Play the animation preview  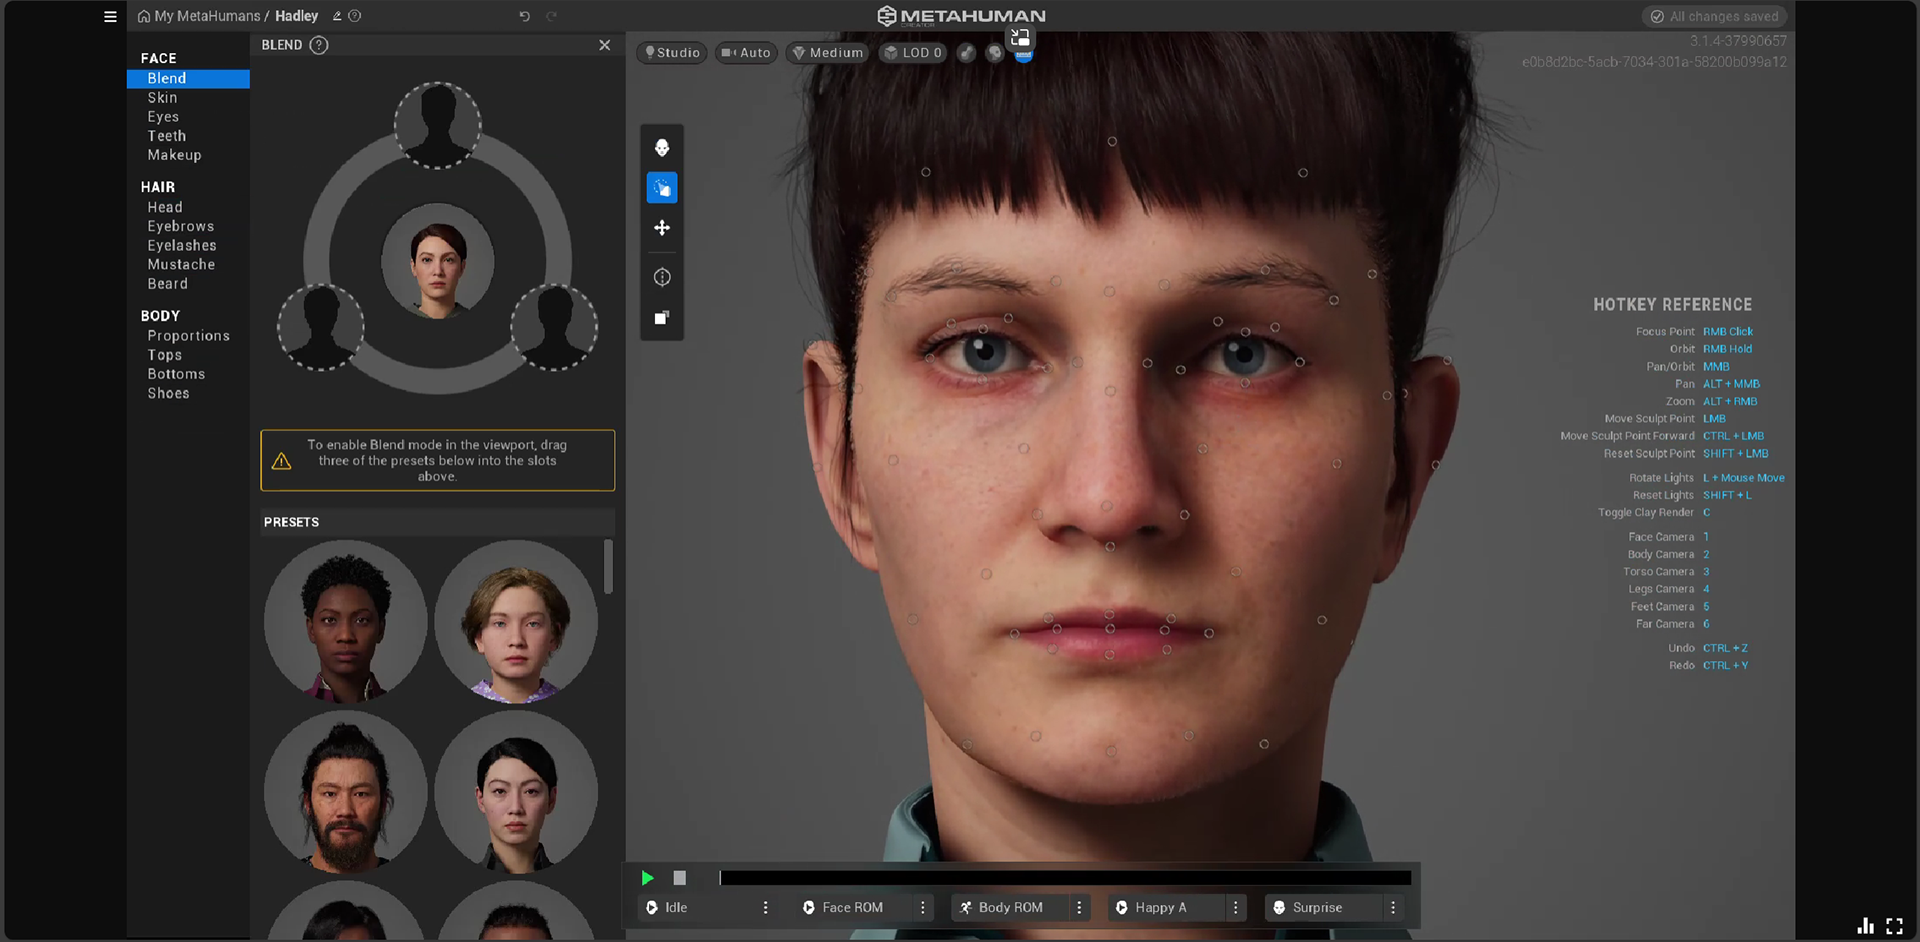pyautogui.click(x=648, y=878)
